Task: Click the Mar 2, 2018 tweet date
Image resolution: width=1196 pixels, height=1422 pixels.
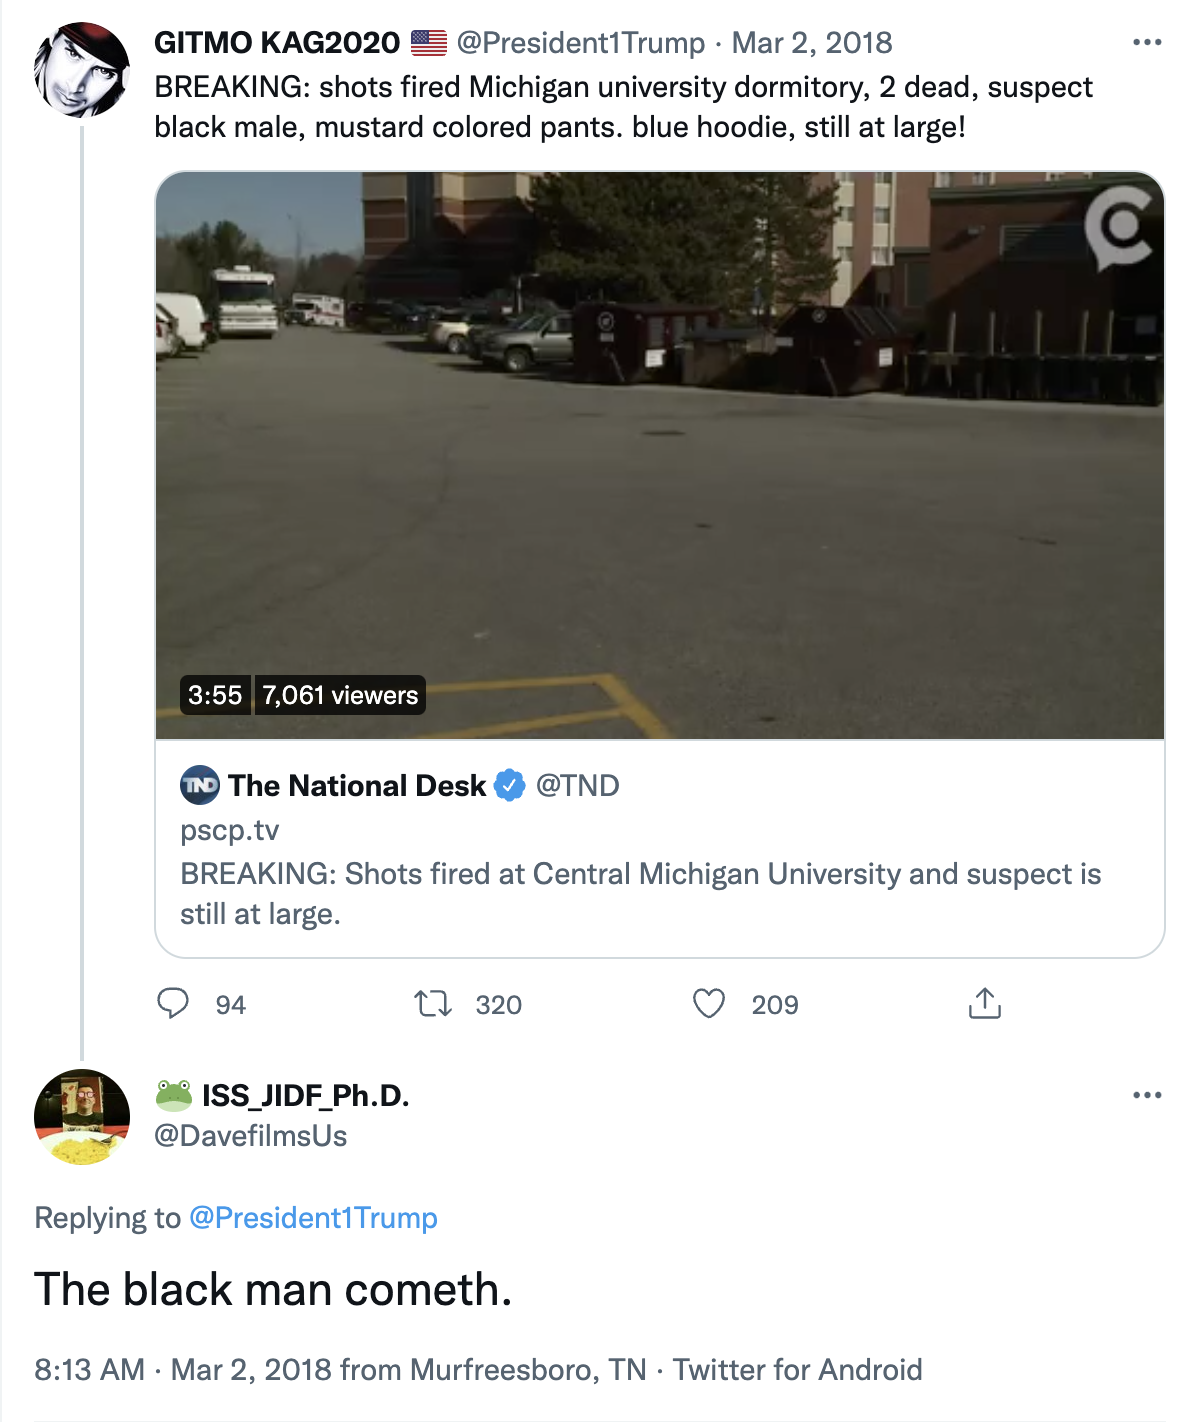Action: (x=812, y=43)
